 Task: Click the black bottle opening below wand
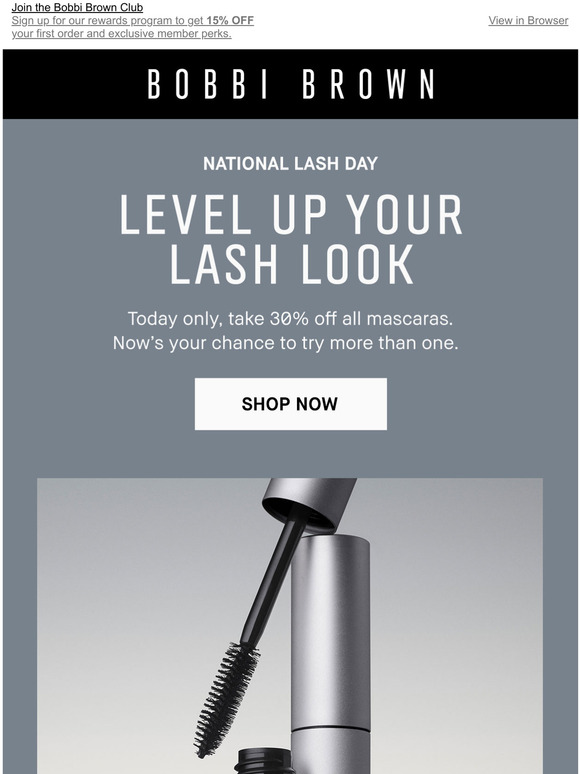tap(264, 761)
